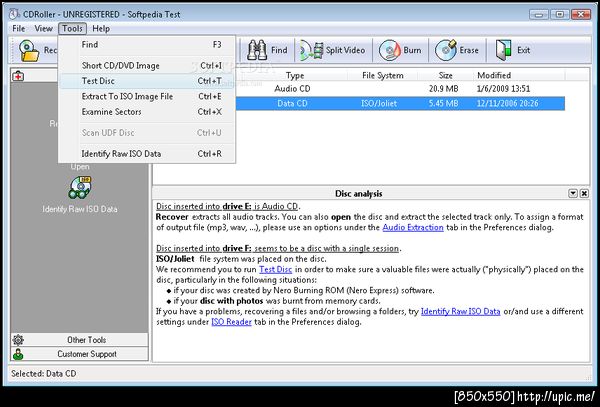Open the Audio Extraction link
The image size is (600, 407).
tap(413, 228)
